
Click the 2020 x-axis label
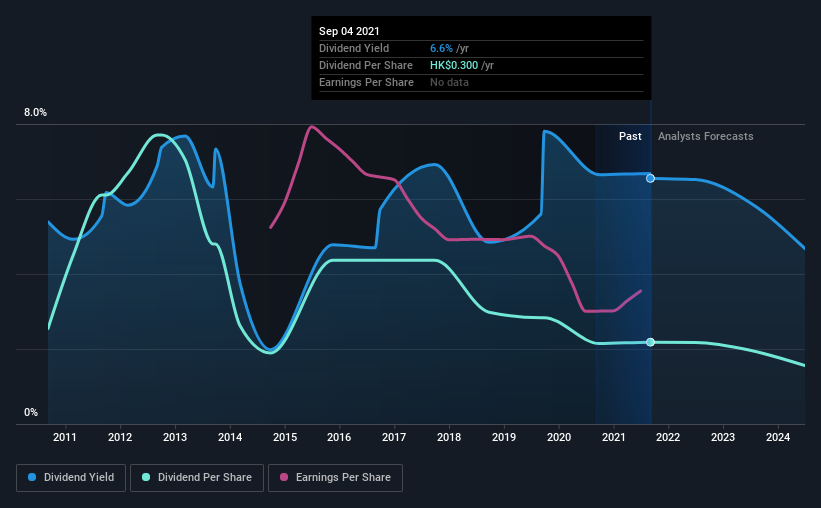coord(559,437)
